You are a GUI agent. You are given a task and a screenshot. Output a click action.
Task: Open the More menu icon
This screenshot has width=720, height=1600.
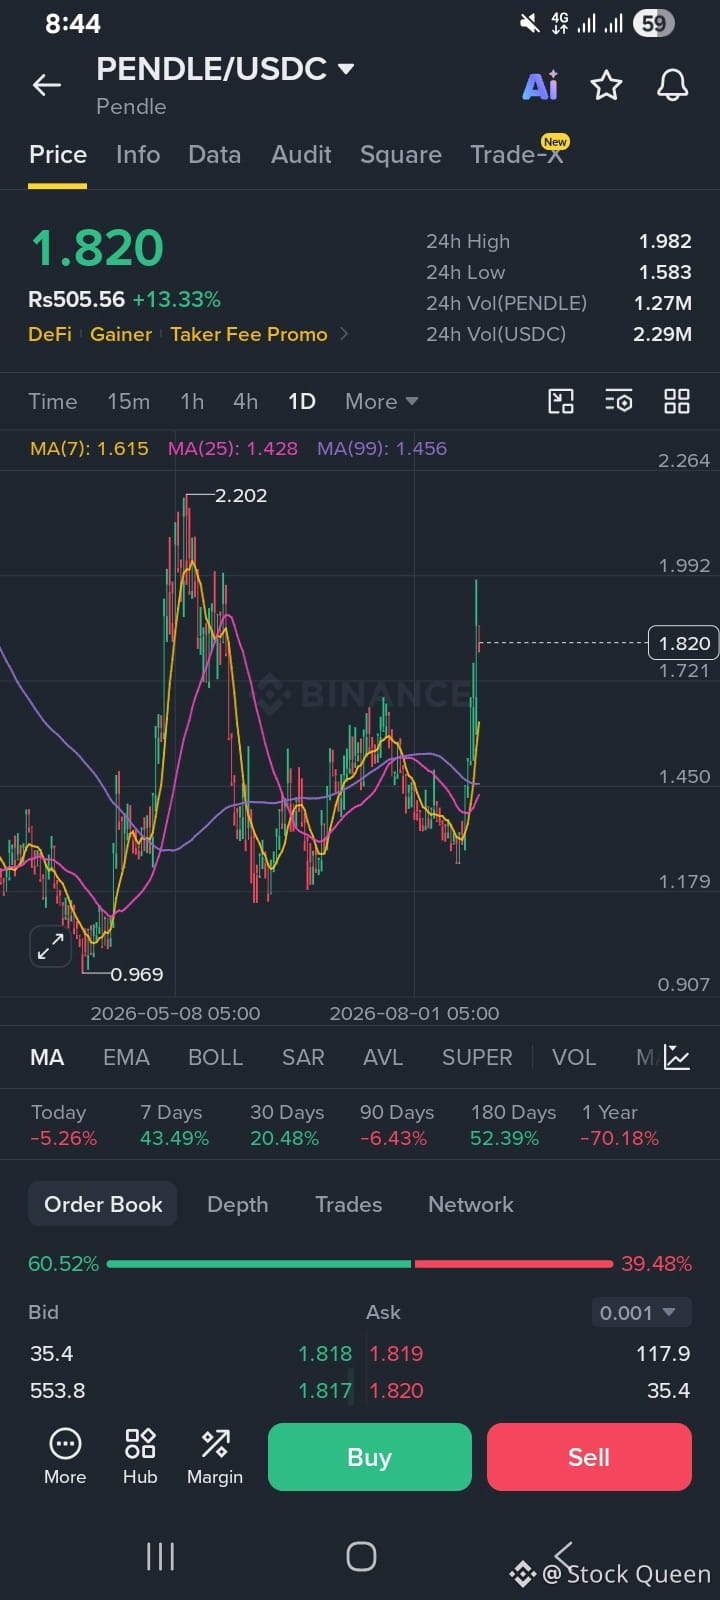(65, 1456)
